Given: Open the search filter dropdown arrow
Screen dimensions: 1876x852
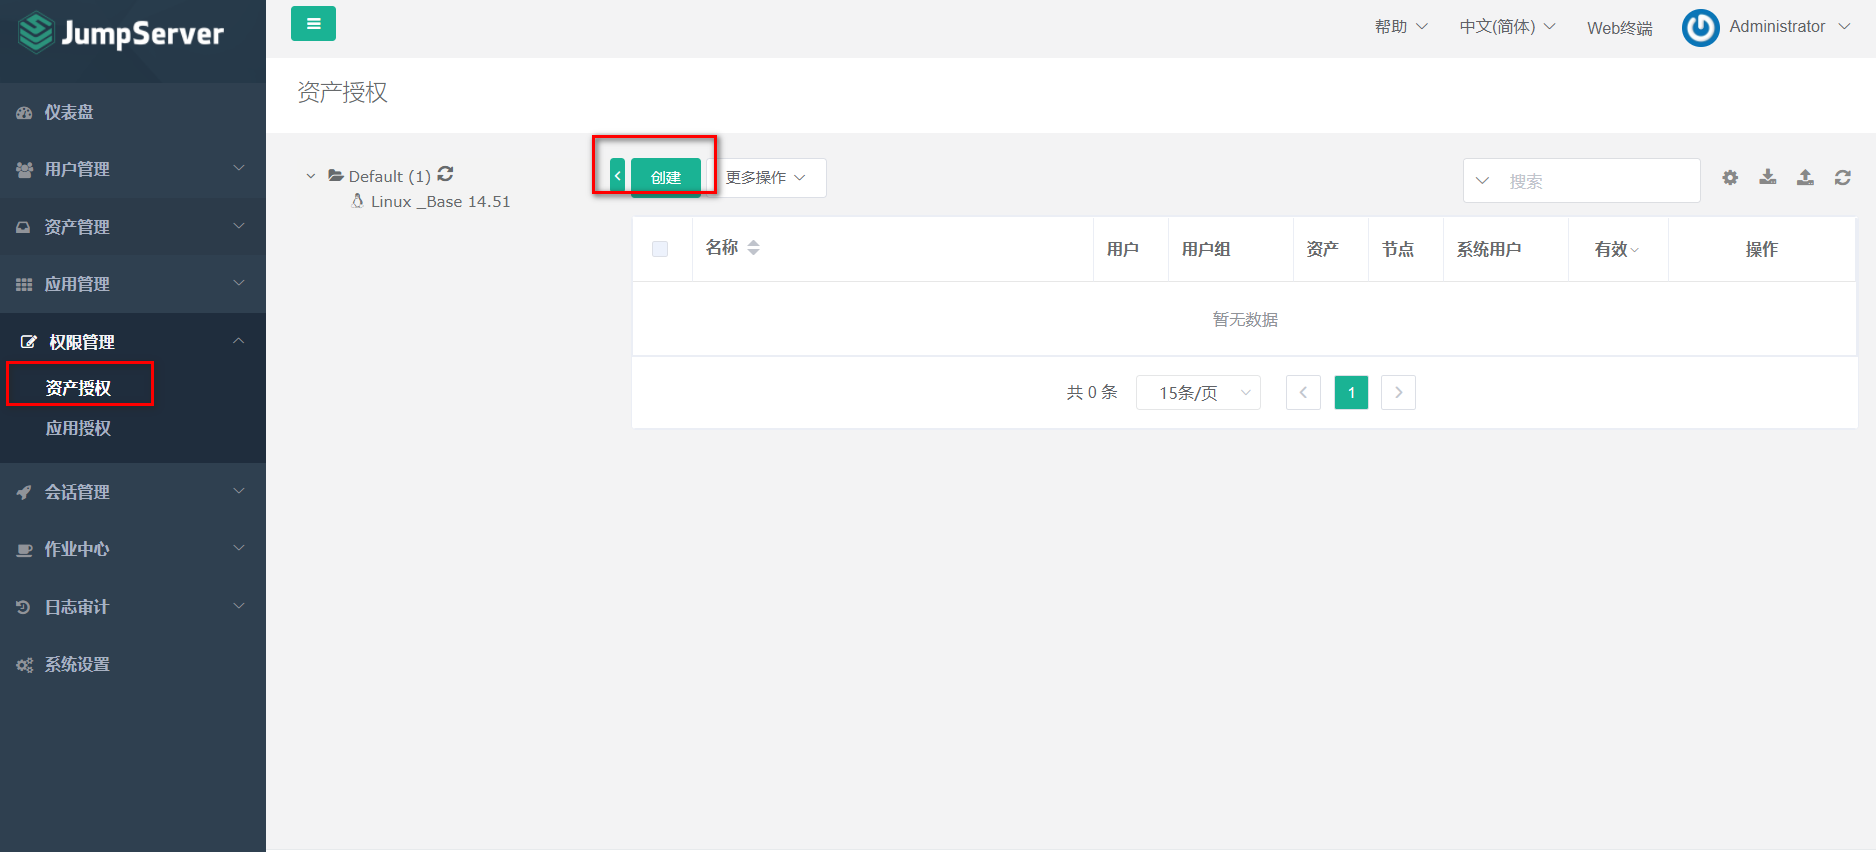Looking at the screenshot, I should pos(1483,181).
